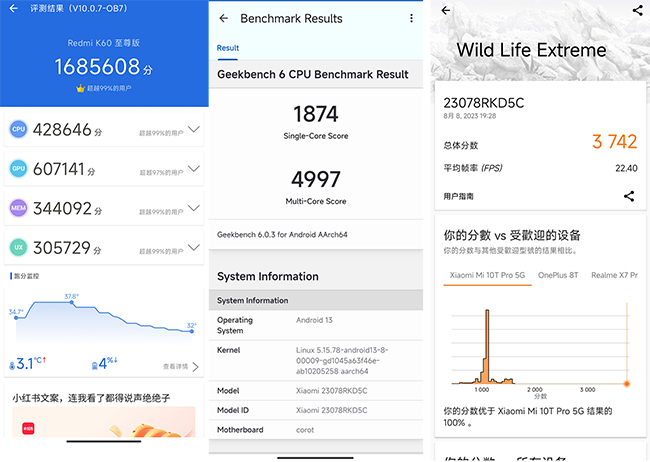Tap 总体分数 score 3 742
Image resolution: width=650 pixels, height=462 pixels.
(614, 142)
